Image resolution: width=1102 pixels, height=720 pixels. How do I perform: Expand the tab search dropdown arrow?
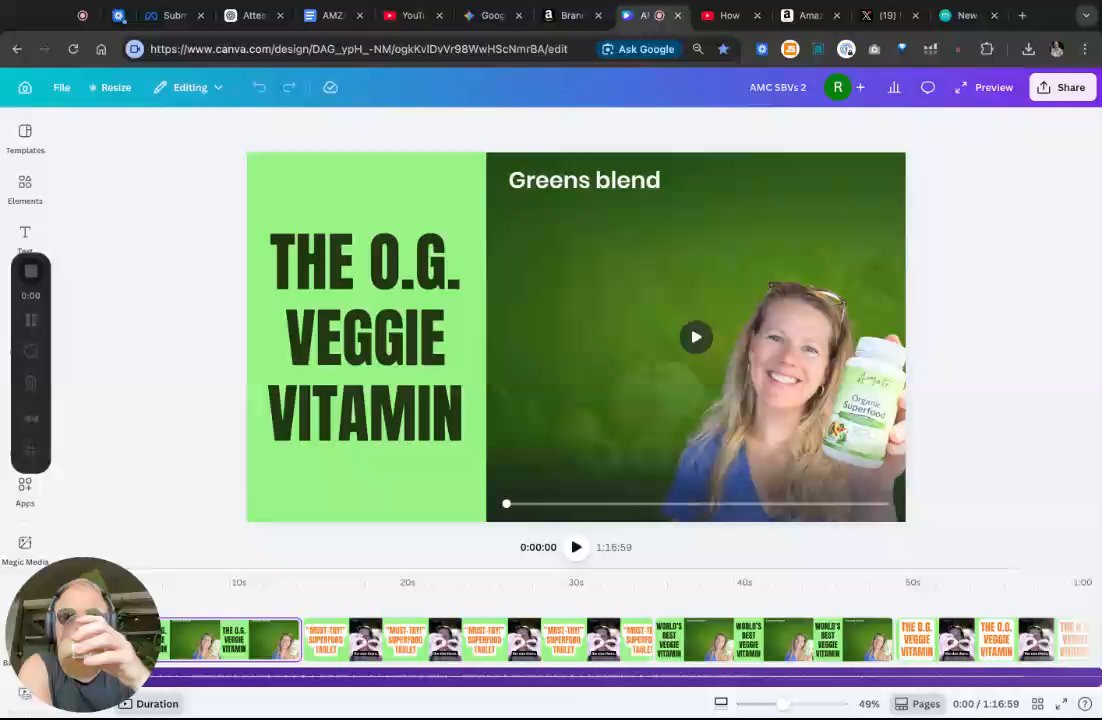click(x=1086, y=15)
